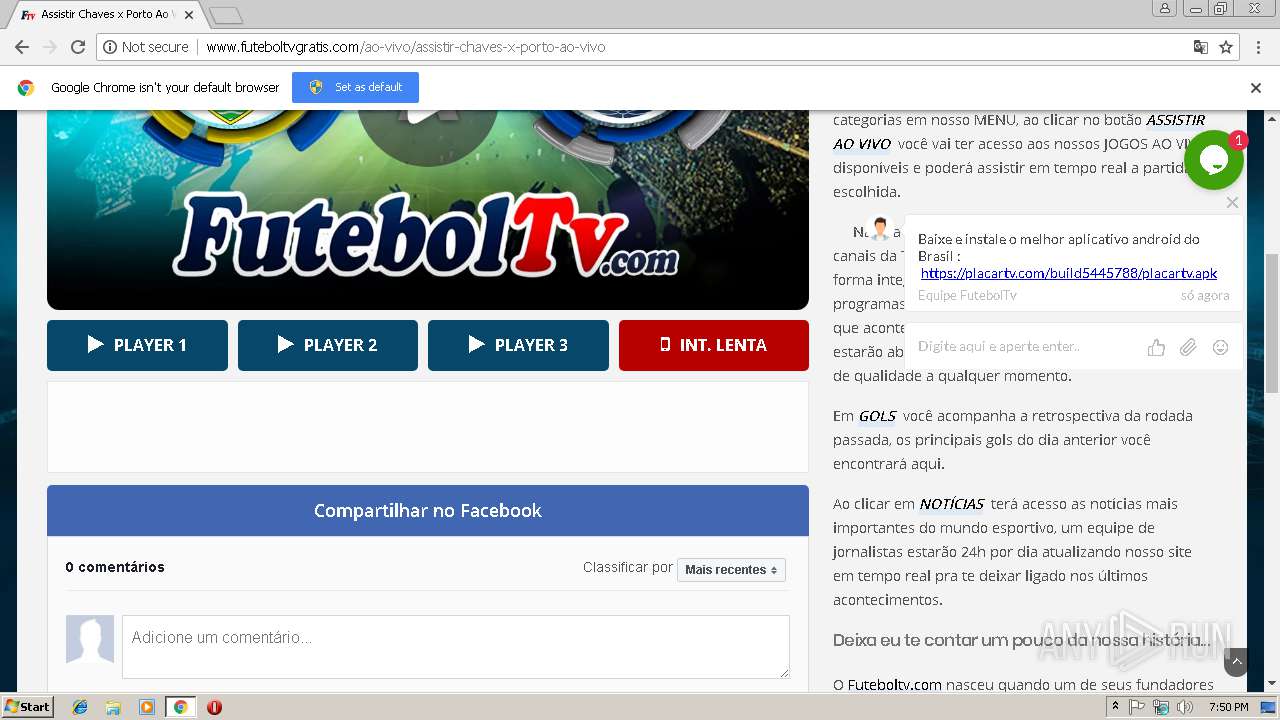This screenshot has width=1280, height=720.
Task: Click Compartilhar no Facebook button
Action: pyautogui.click(x=428, y=510)
